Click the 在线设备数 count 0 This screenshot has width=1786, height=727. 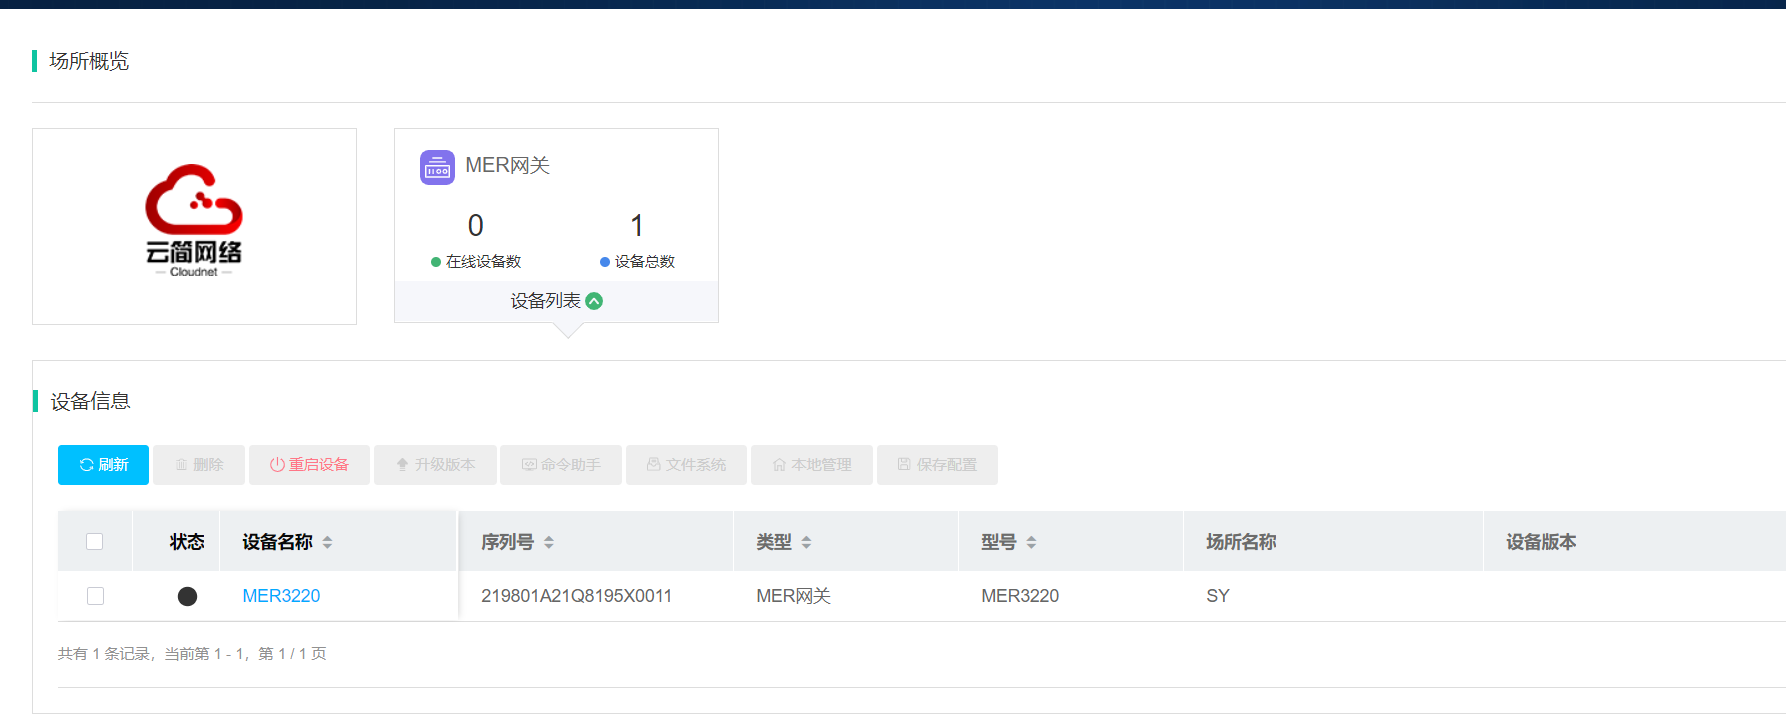pyautogui.click(x=476, y=225)
